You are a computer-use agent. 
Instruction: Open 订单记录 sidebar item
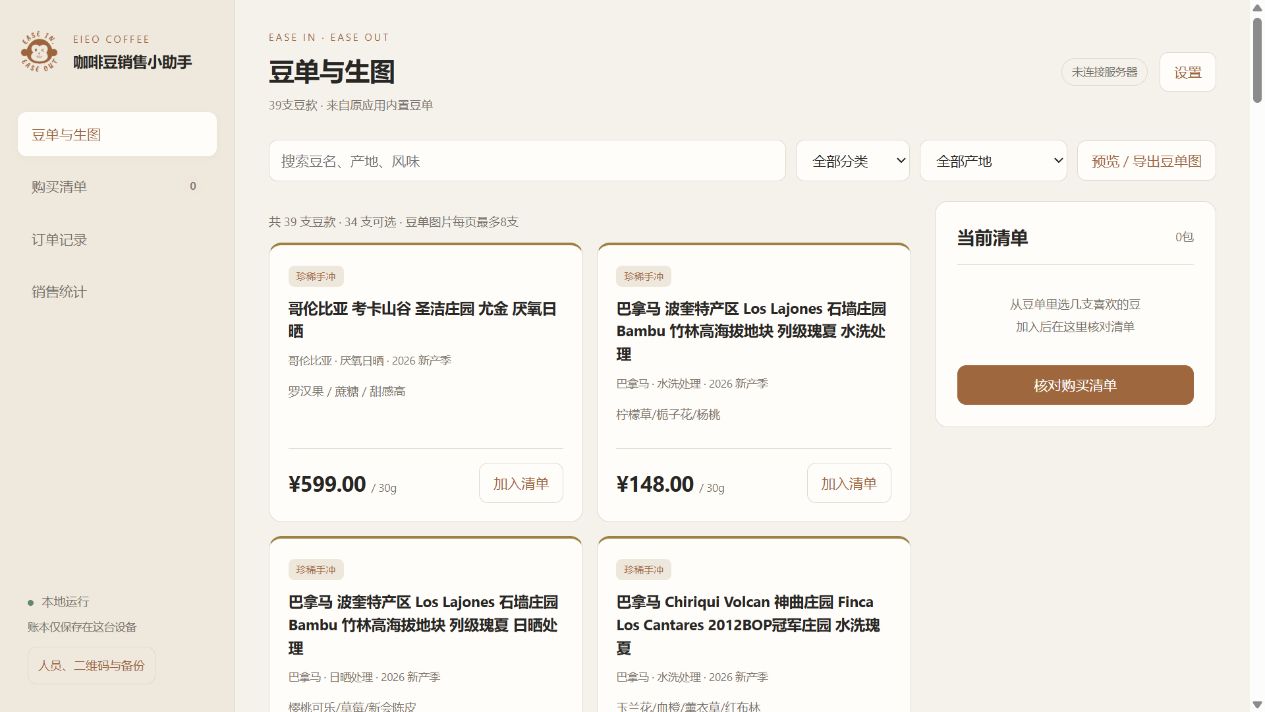[117, 239]
